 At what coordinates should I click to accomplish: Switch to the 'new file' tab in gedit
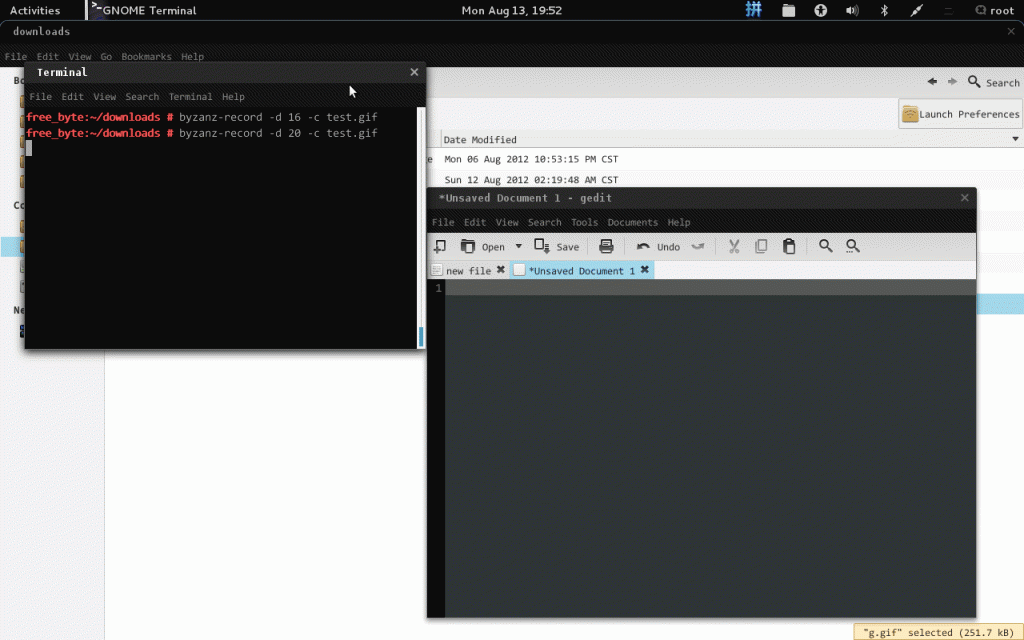[468, 270]
